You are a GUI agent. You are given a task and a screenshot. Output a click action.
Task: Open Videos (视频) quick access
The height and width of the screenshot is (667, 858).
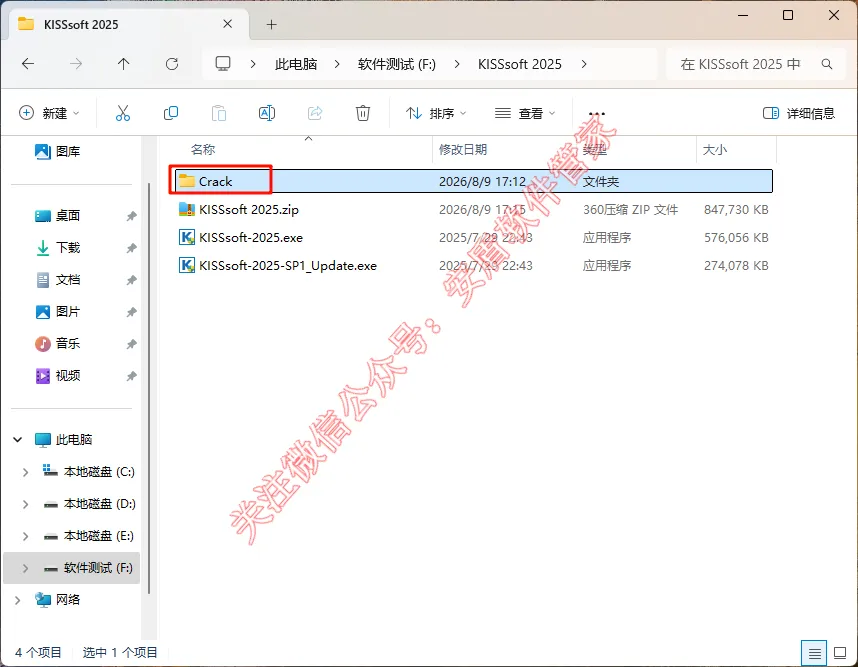click(57, 375)
